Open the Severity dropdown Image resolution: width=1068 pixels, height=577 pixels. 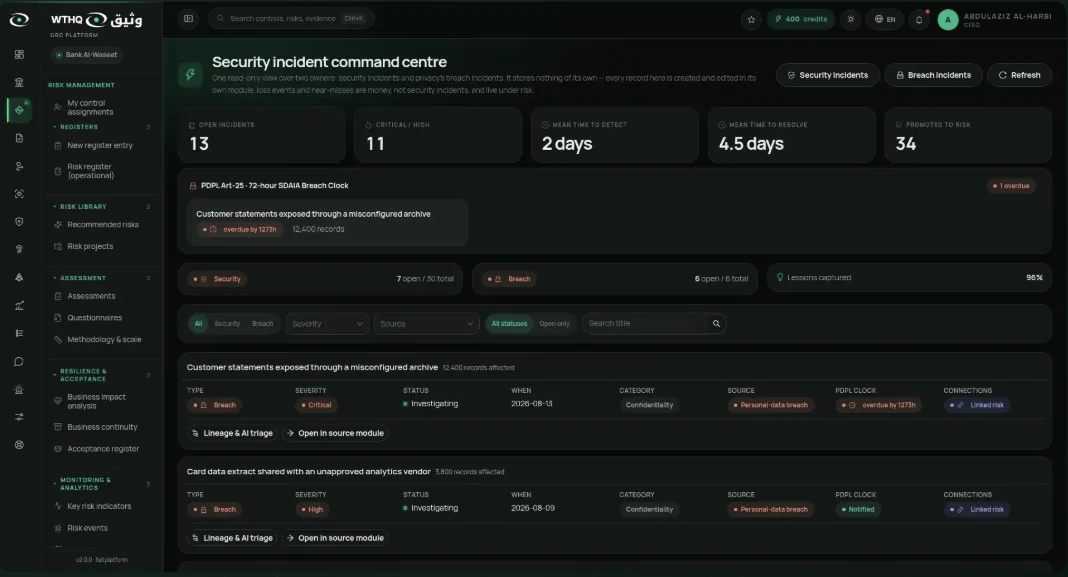[x=328, y=324]
